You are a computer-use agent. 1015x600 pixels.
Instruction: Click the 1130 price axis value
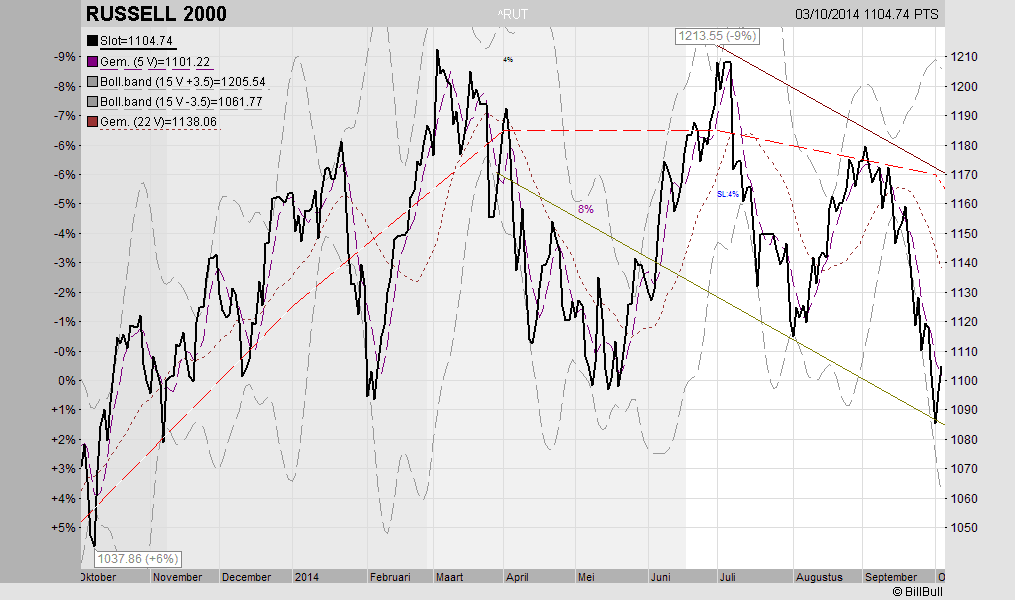click(964, 293)
